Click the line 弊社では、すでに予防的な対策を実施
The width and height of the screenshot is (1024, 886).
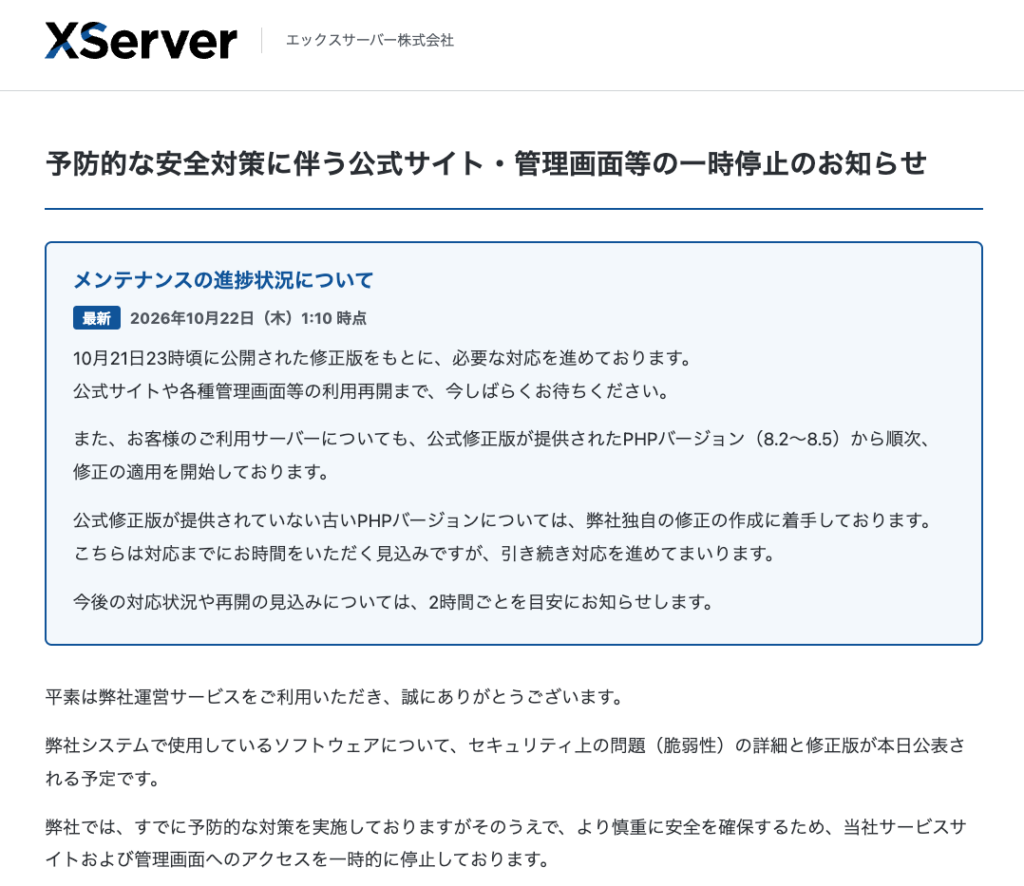coord(505,827)
